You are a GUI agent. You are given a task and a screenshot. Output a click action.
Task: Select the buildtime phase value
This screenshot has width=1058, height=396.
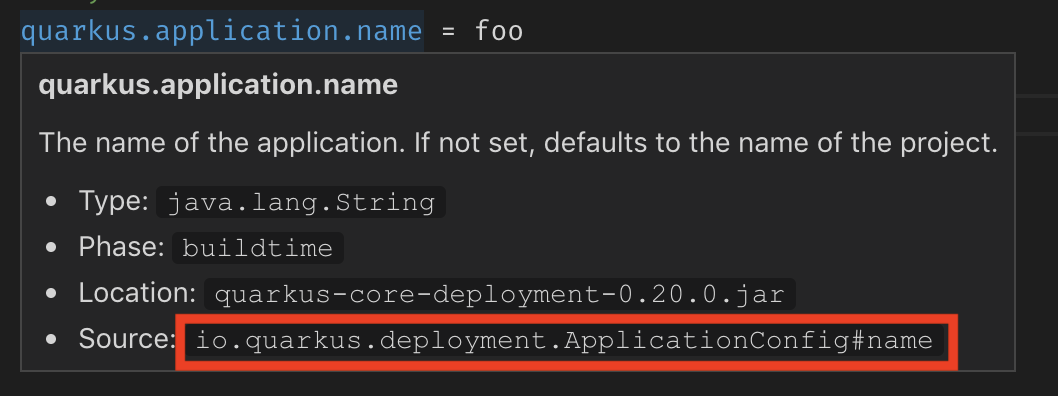(258, 248)
